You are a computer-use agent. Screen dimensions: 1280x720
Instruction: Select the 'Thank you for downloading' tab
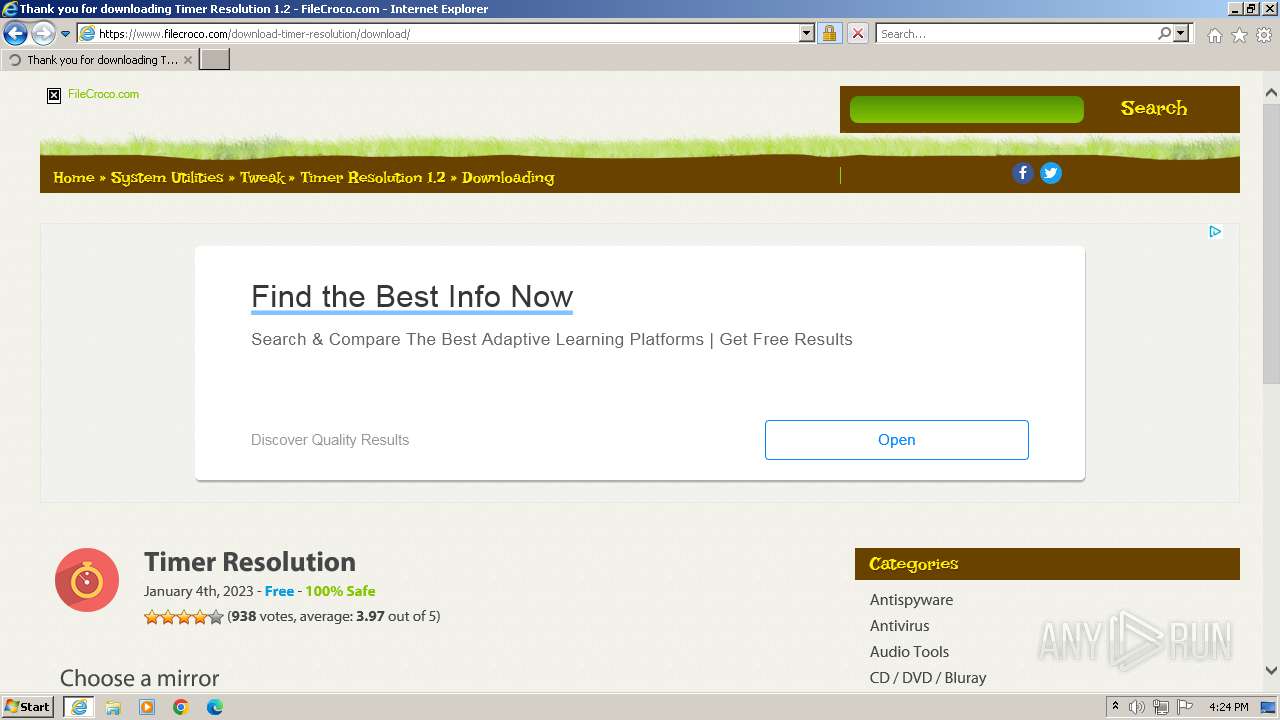point(100,60)
